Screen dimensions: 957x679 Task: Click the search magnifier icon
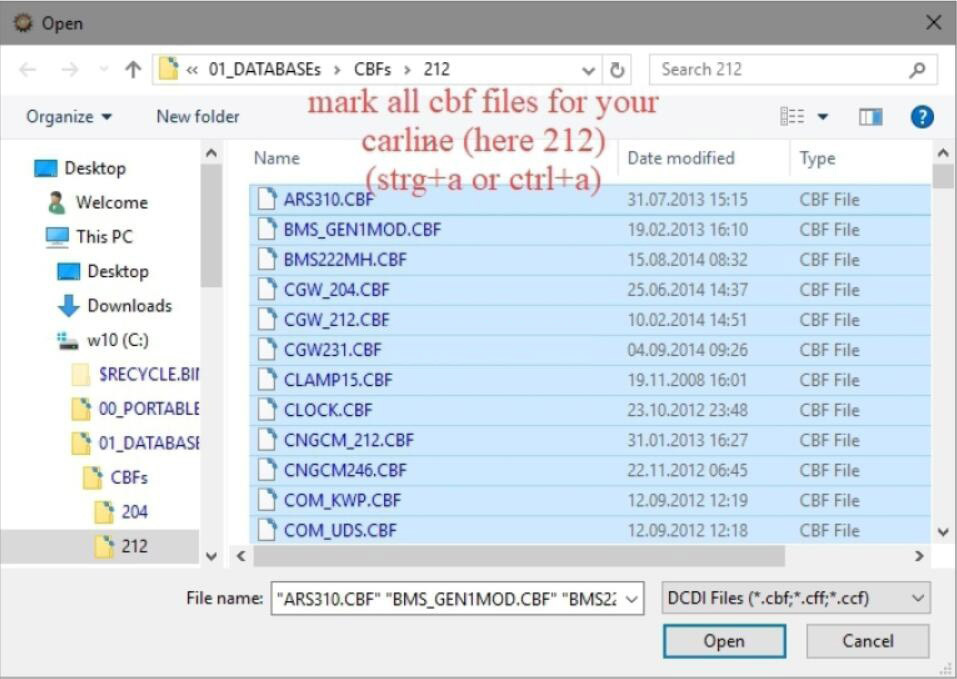click(x=917, y=70)
